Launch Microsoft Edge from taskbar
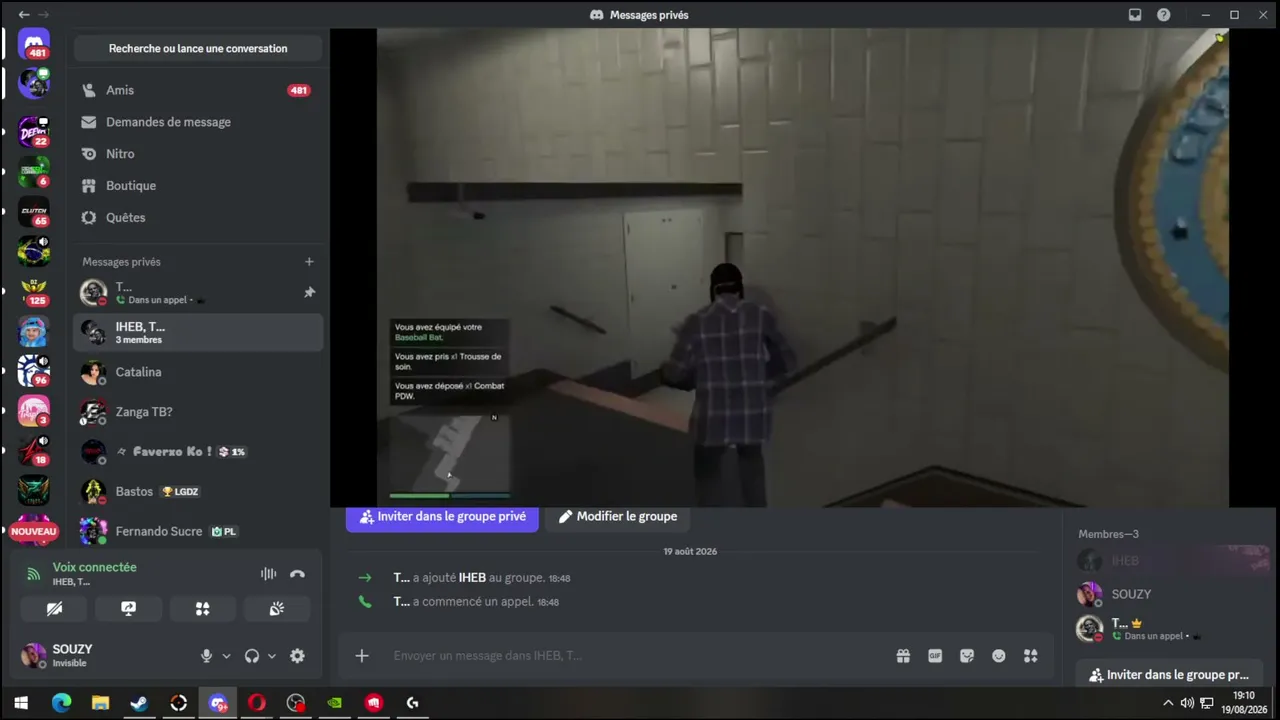Image resolution: width=1280 pixels, height=720 pixels. pos(61,703)
